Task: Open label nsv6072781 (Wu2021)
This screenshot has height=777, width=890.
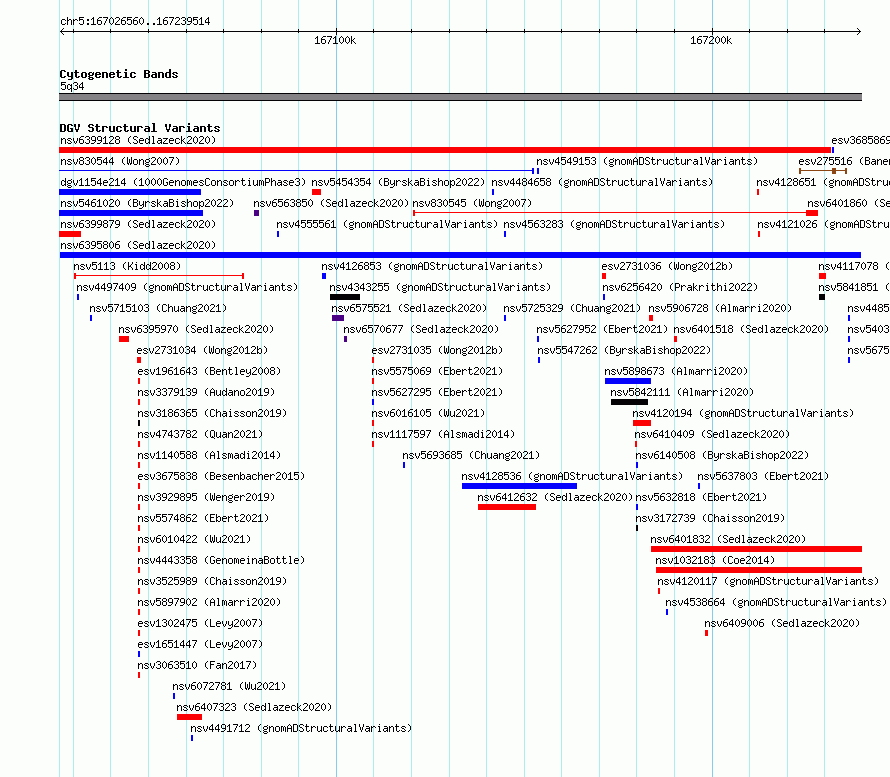Action: click(x=229, y=686)
